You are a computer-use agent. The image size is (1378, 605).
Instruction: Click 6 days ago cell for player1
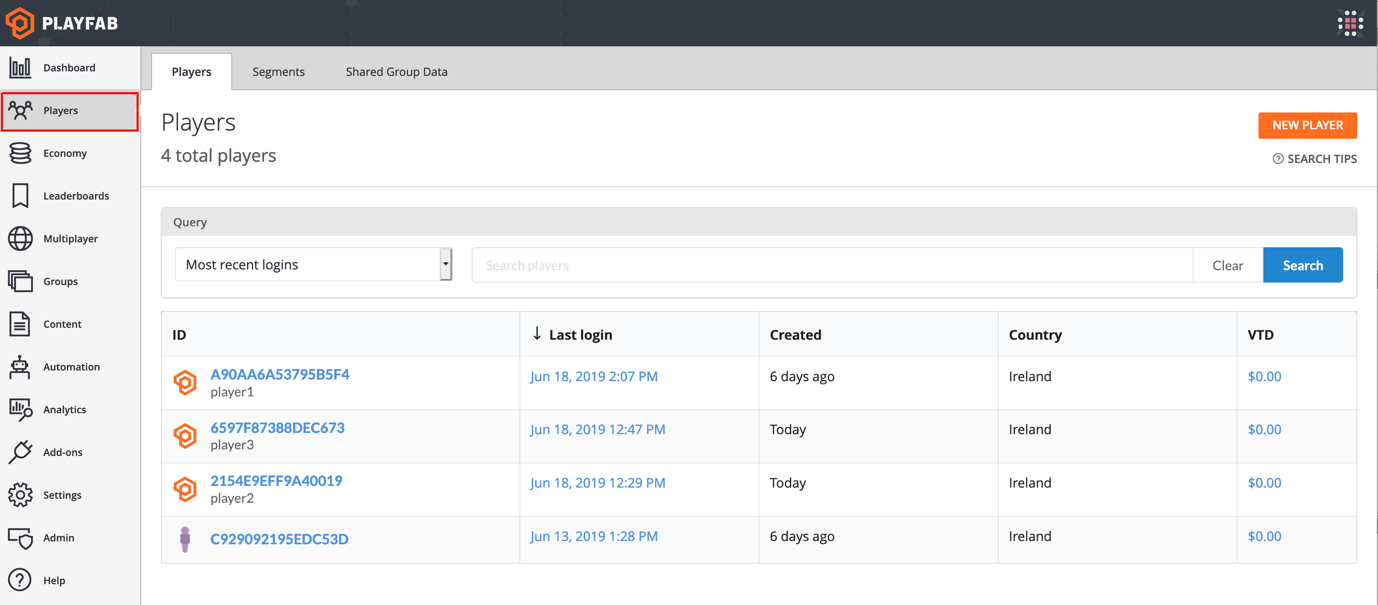pyautogui.click(x=802, y=377)
